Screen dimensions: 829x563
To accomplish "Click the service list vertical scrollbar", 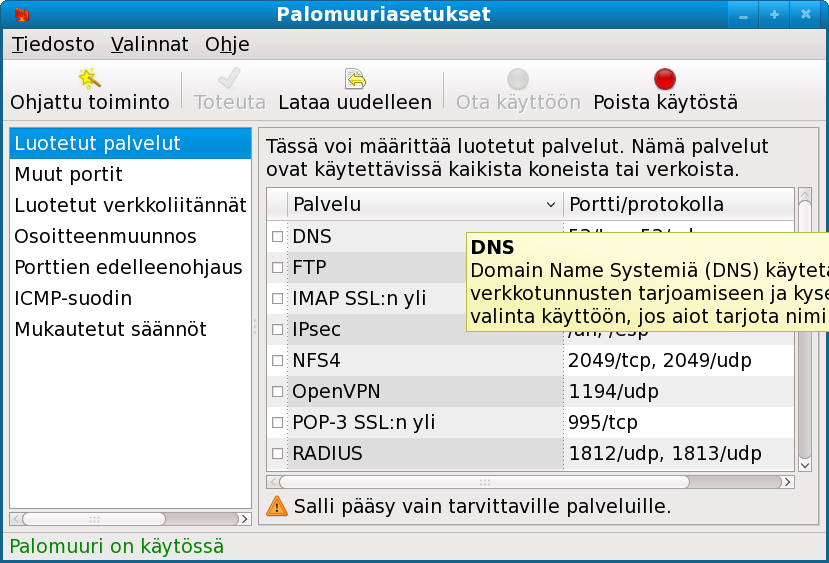I will coord(804,330).
